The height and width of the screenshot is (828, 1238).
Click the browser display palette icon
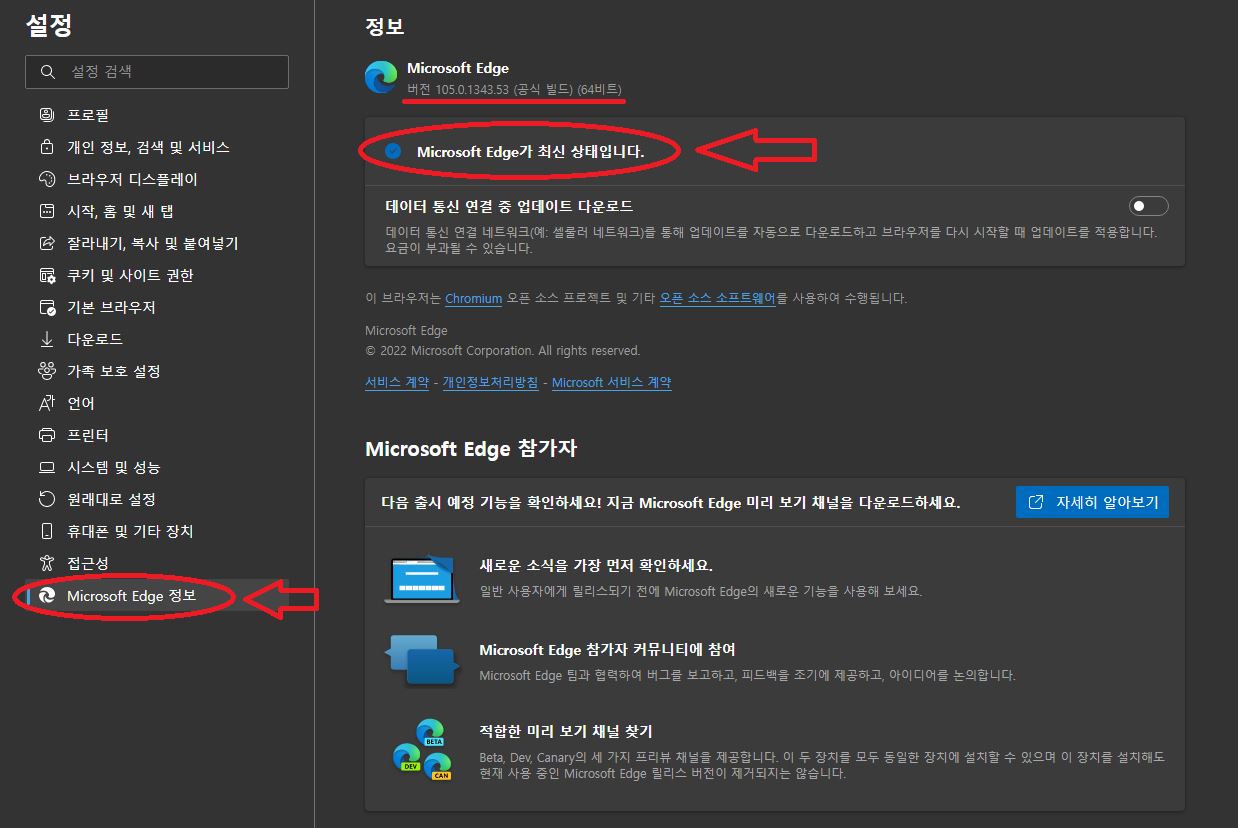pyautogui.click(x=46, y=179)
